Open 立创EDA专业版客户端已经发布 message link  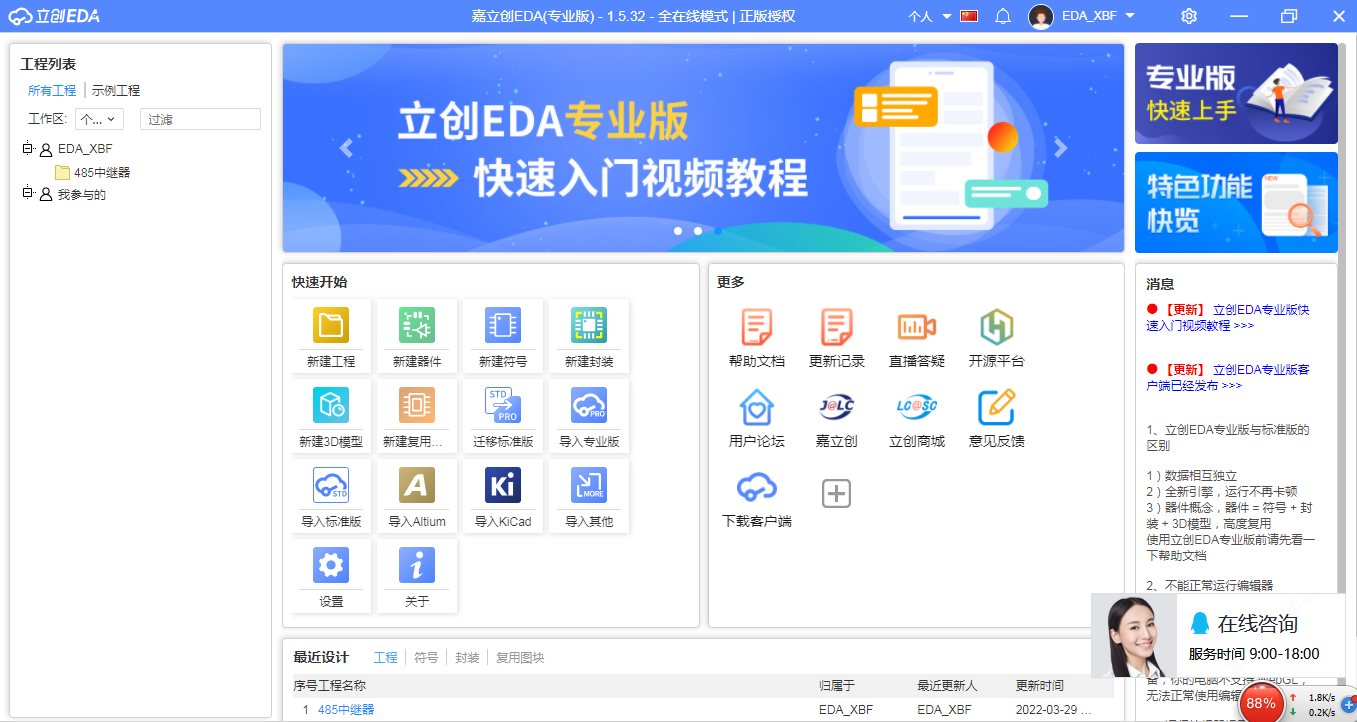[1229, 377]
